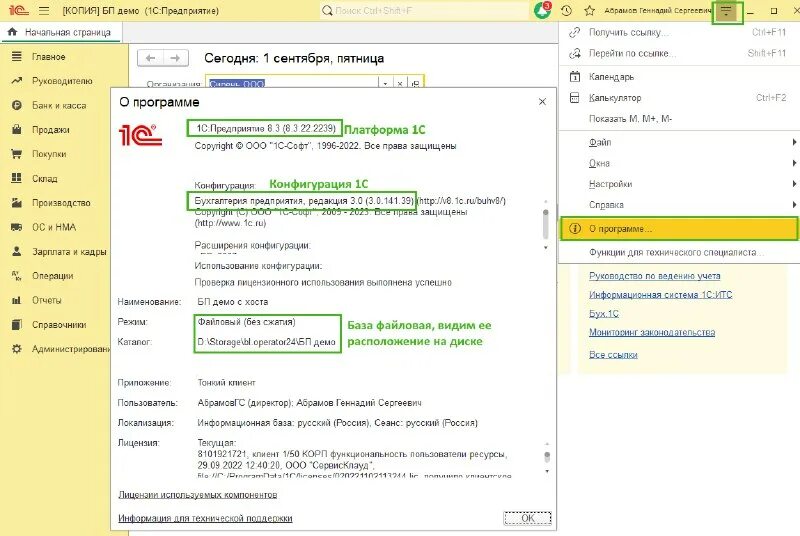The height and width of the screenshot is (536, 800).
Task: Click the Бухгалтерия предприятия, редакция 3.0 text
Action: (304, 201)
